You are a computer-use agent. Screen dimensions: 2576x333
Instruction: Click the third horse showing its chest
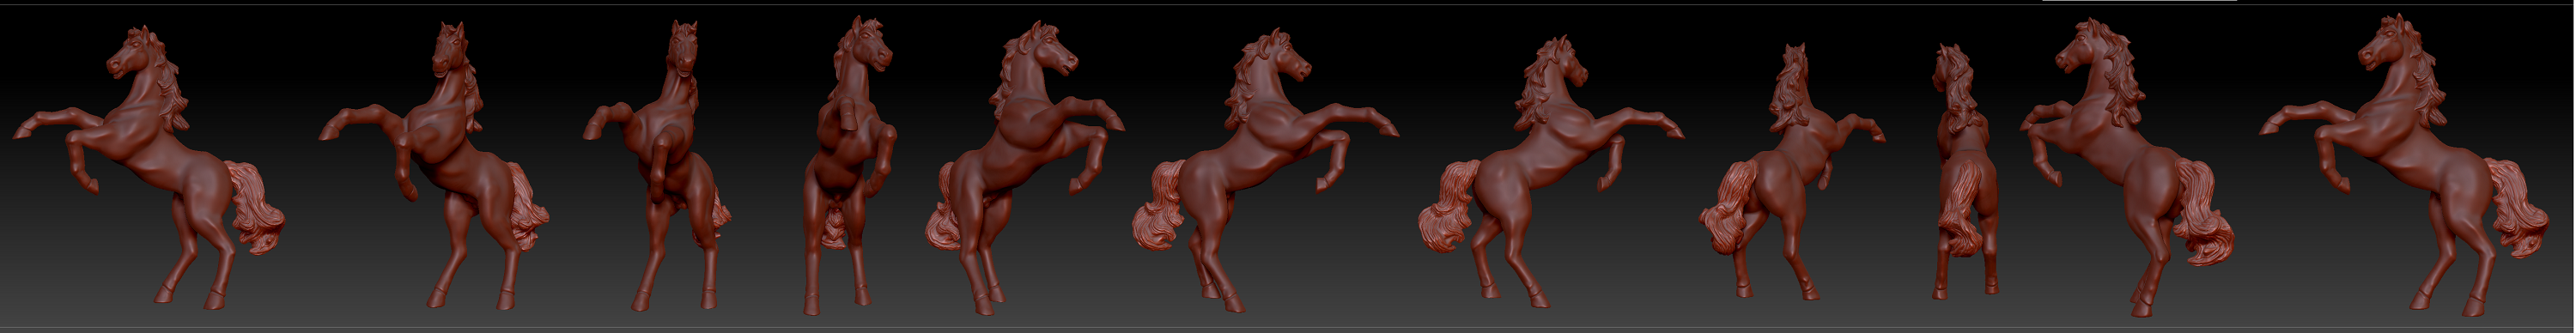coord(657,165)
